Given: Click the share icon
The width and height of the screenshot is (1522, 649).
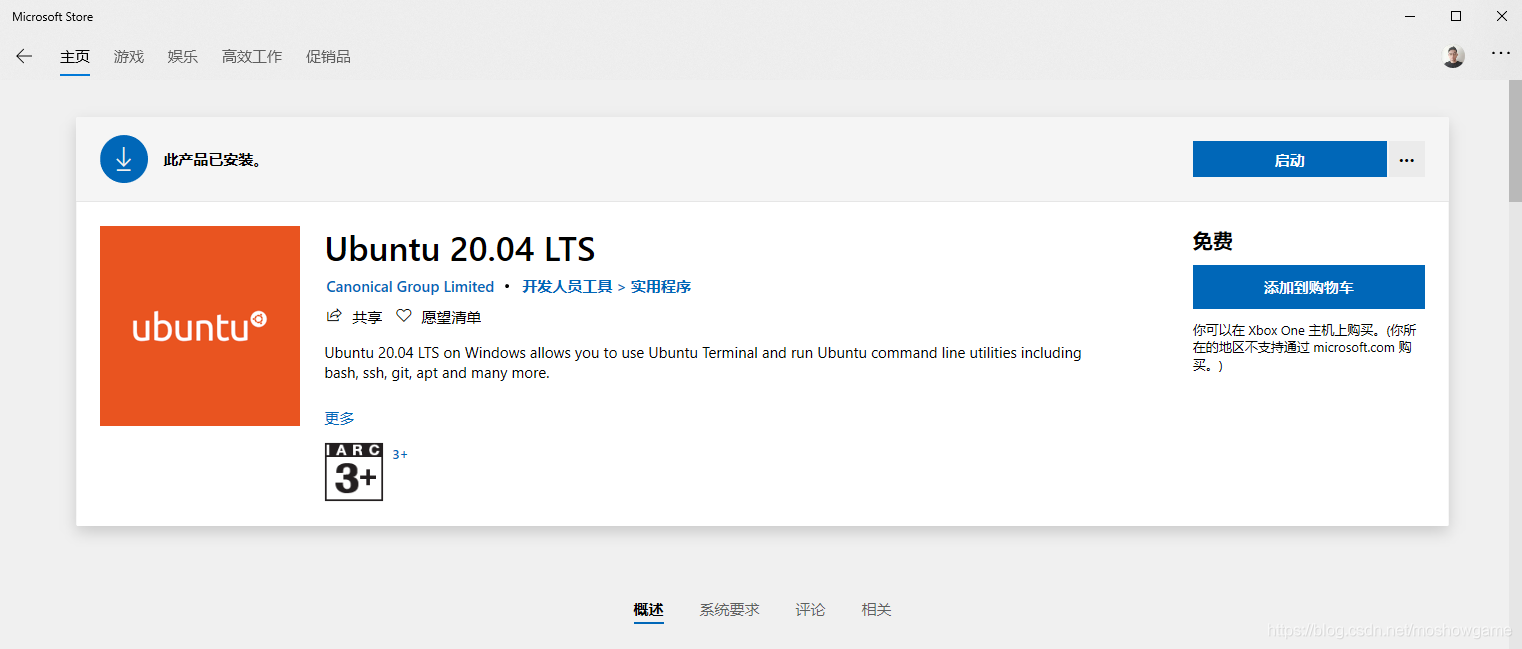Looking at the screenshot, I should (335, 316).
